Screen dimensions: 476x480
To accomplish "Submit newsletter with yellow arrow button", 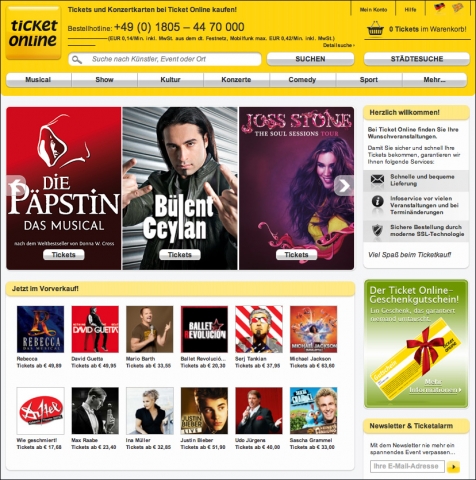I will click(453, 467).
